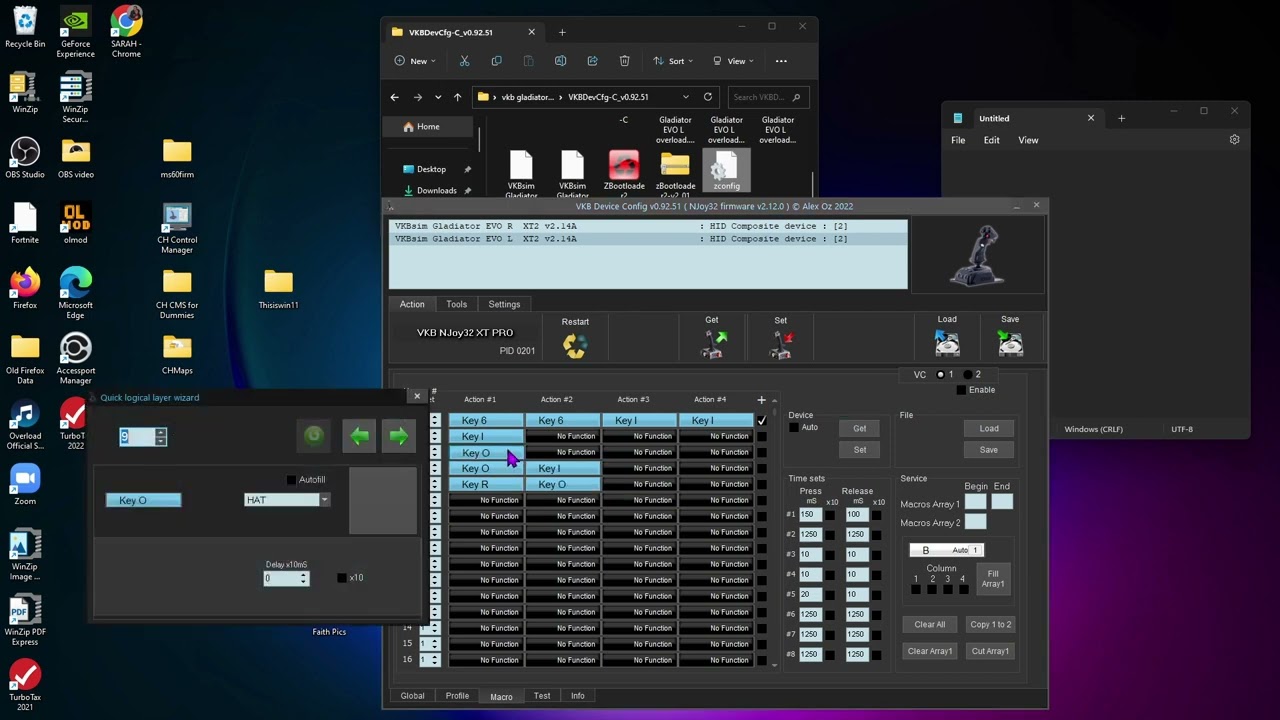Open Recycle Bin desktop icon

(25, 27)
